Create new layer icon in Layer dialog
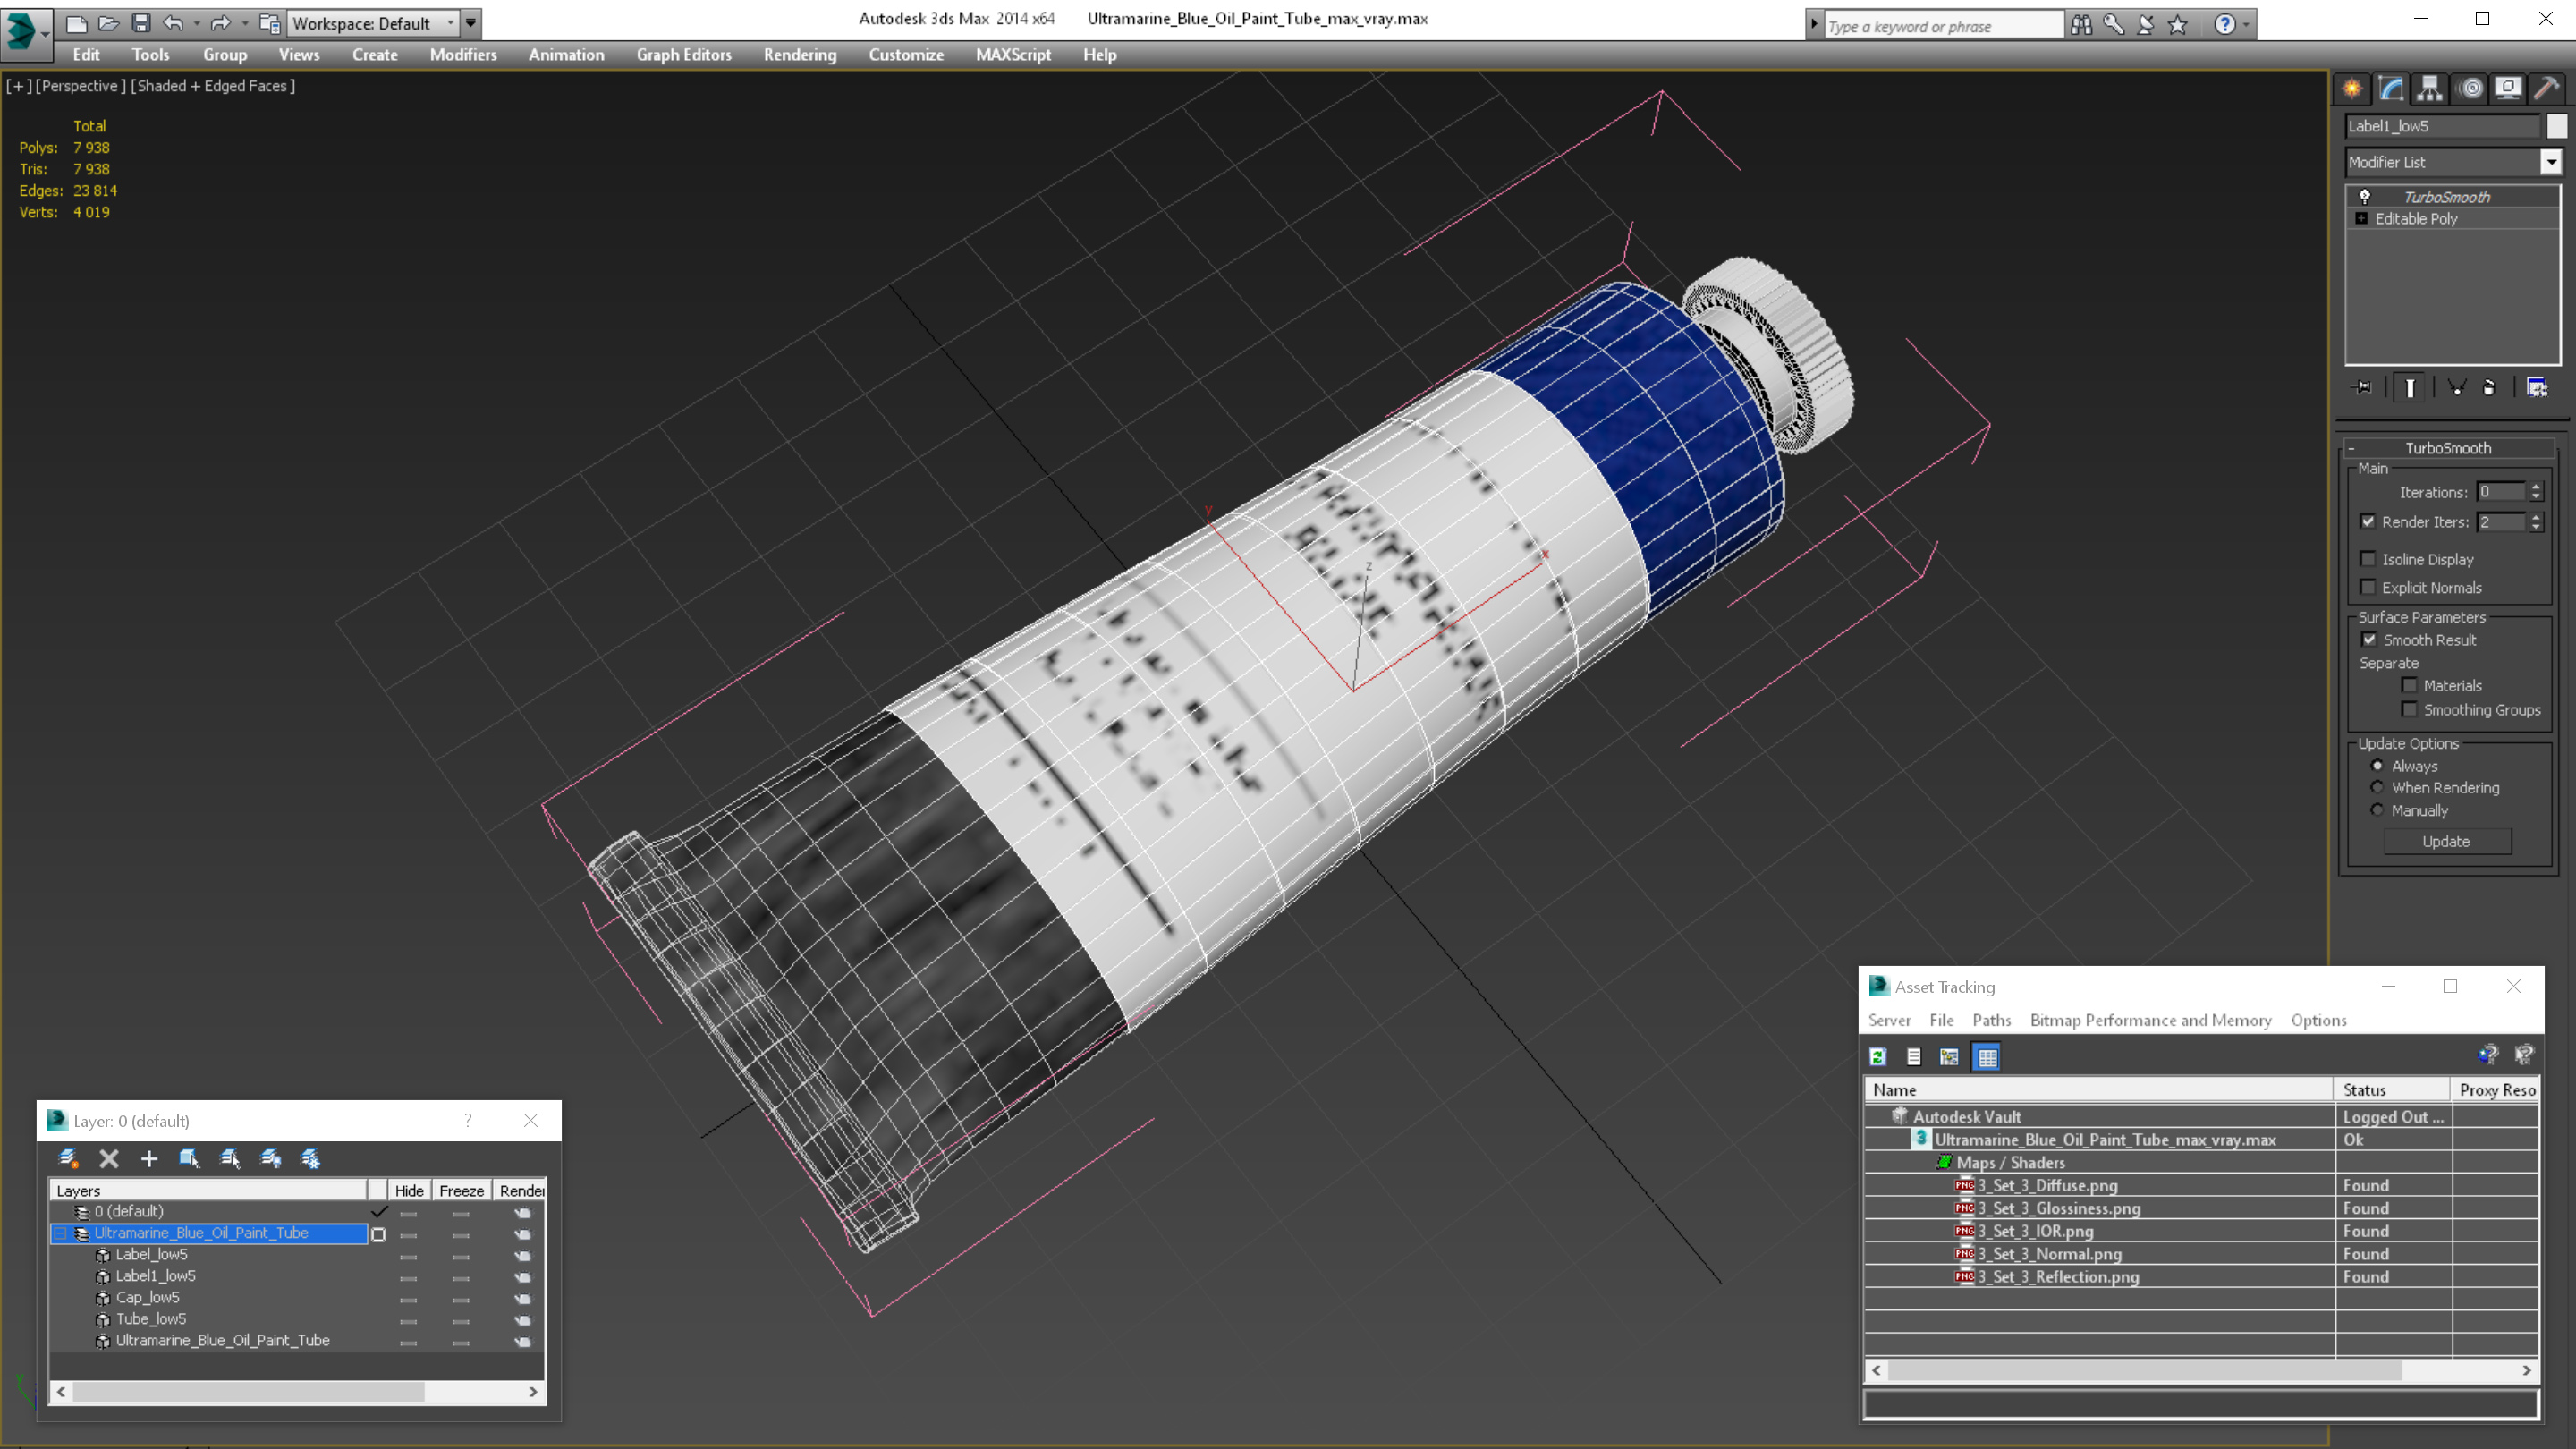Image resolution: width=2576 pixels, height=1449 pixels. pyautogui.click(x=69, y=1158)
